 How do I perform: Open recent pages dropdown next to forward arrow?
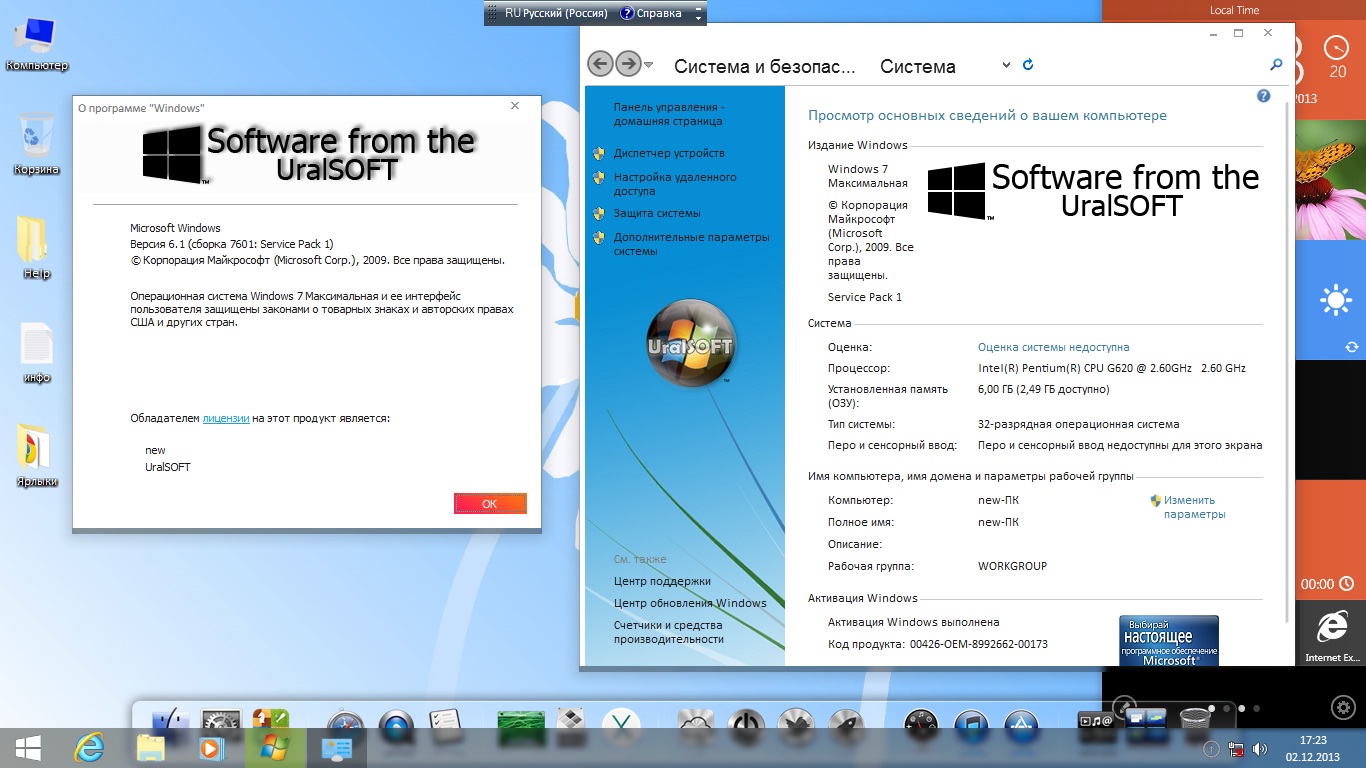click(649, 65)
